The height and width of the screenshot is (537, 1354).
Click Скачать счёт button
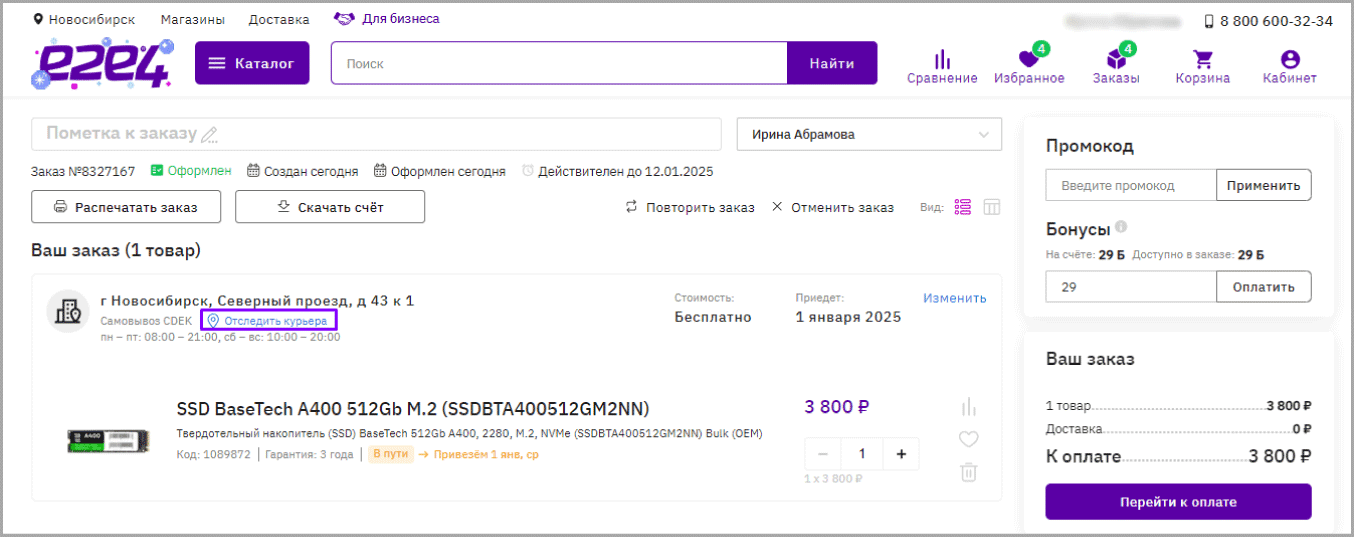[x=330, y=207]
